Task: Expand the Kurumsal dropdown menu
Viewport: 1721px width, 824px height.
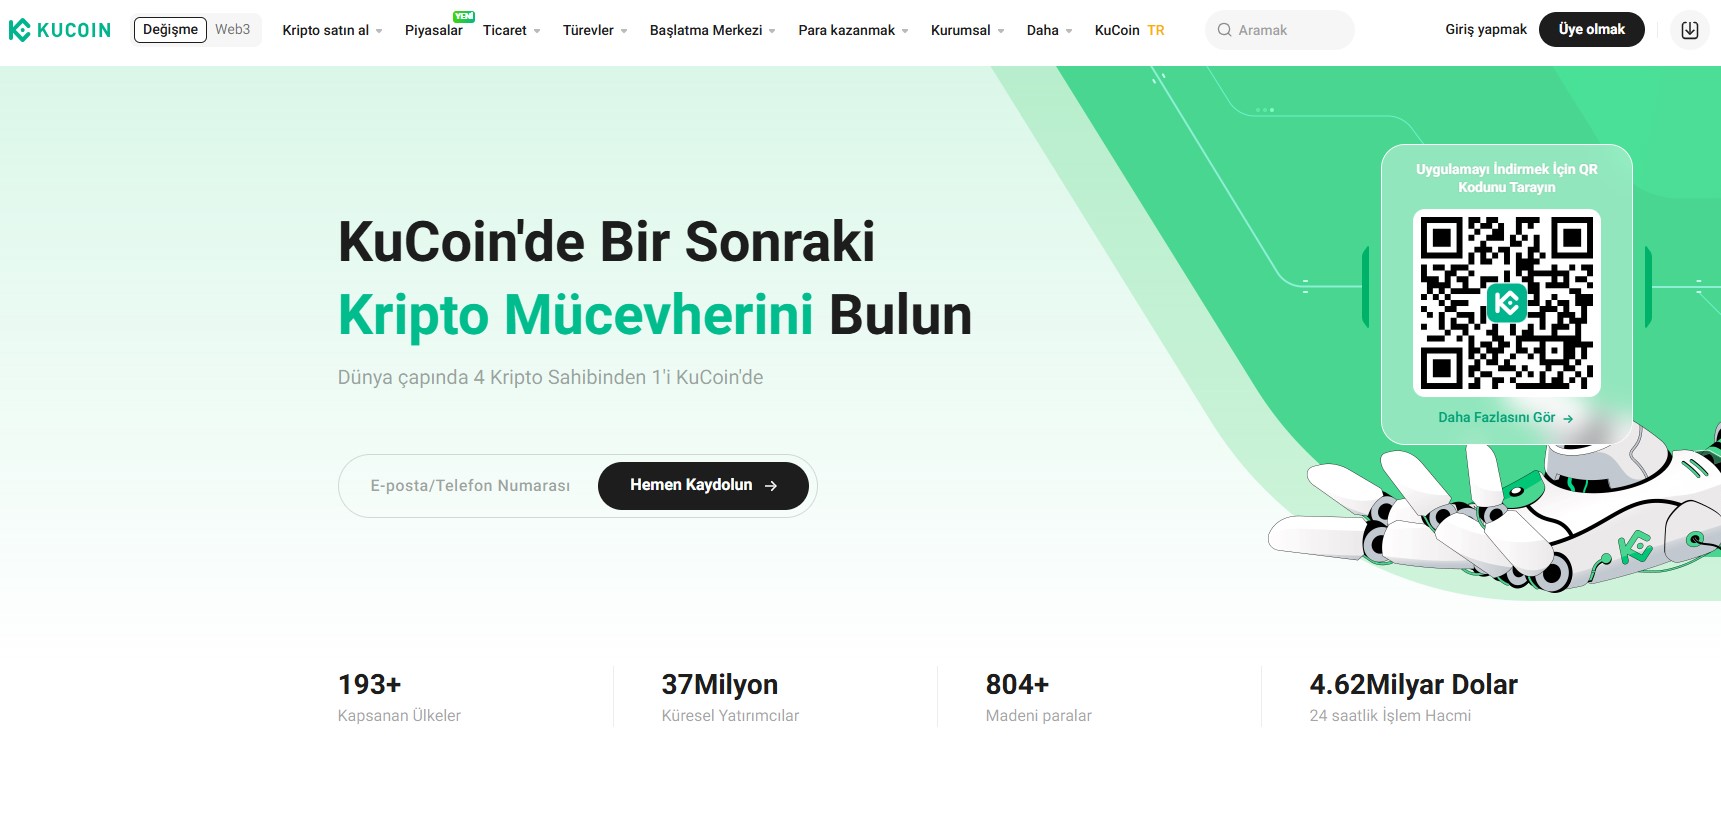Action: 967,31
